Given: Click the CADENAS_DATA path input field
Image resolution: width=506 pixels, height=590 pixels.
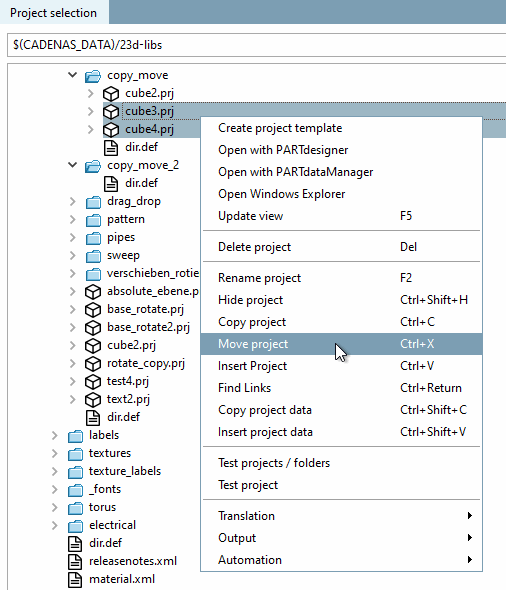Looking at the screenshot, I should click(x=257, y=45).
